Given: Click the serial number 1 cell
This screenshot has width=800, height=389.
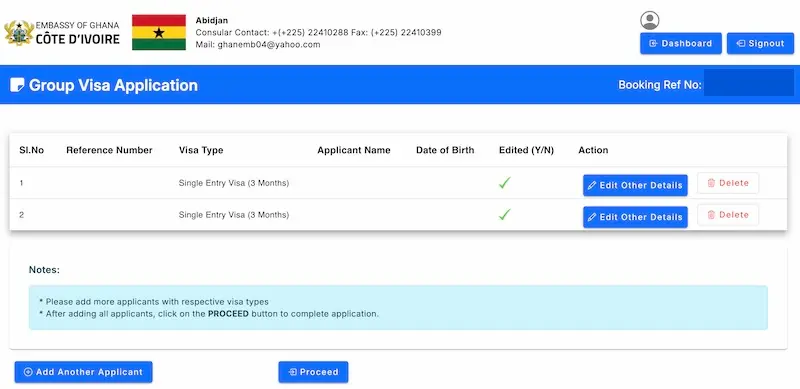Looking at the screenshot, I should click(x=21, y=183).
